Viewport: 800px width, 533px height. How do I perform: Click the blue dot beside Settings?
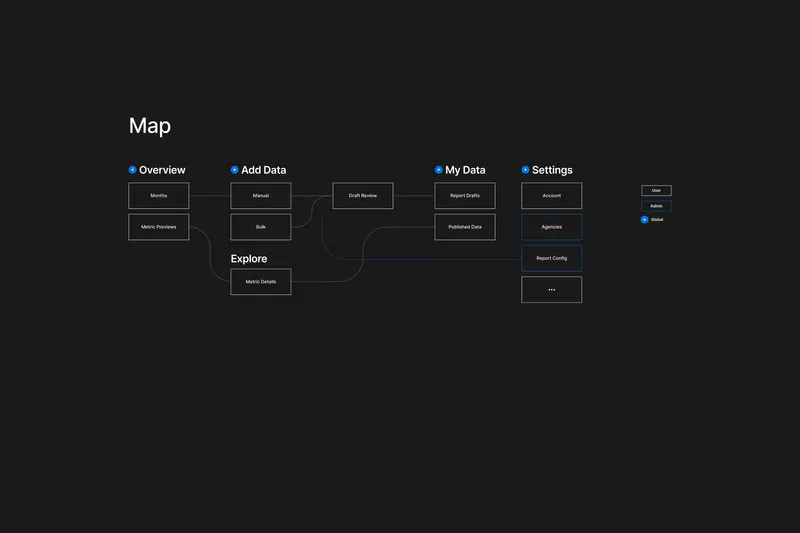coord(525,170)
